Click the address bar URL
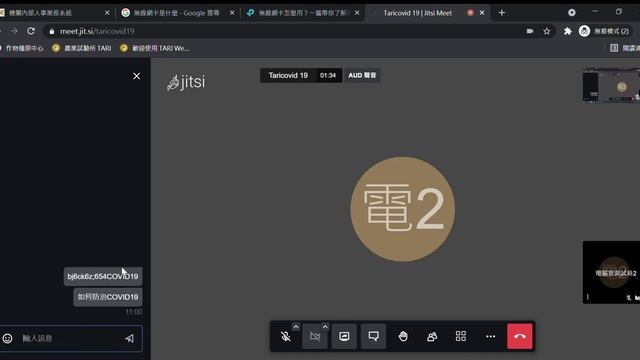This screenshot has width=640, height=360. coord(97,31)
